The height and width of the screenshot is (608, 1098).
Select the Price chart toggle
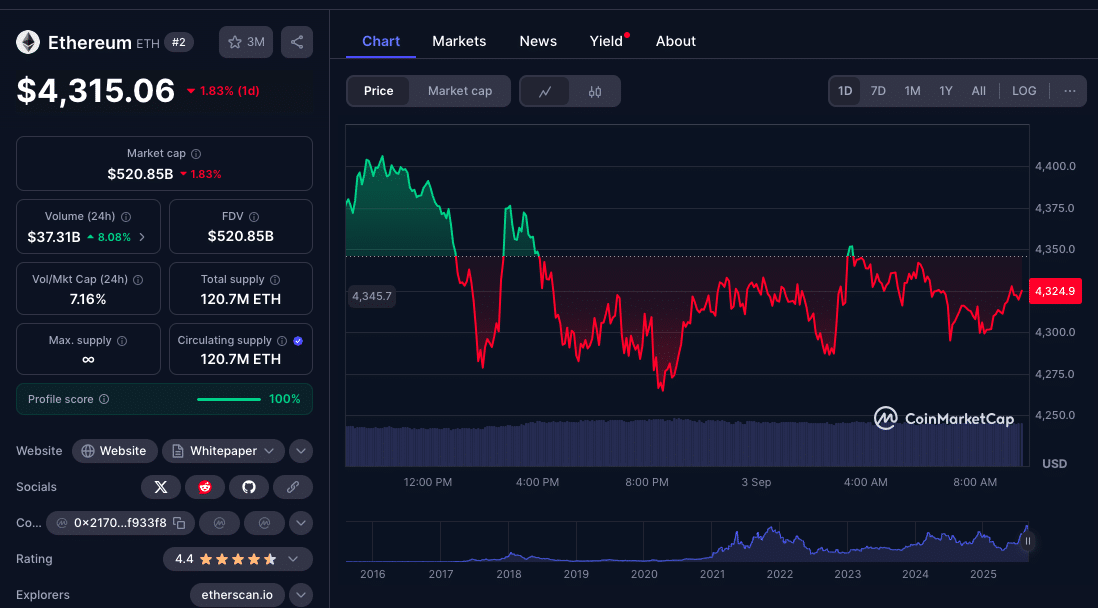pyautogui.click(x=378, y=91)
